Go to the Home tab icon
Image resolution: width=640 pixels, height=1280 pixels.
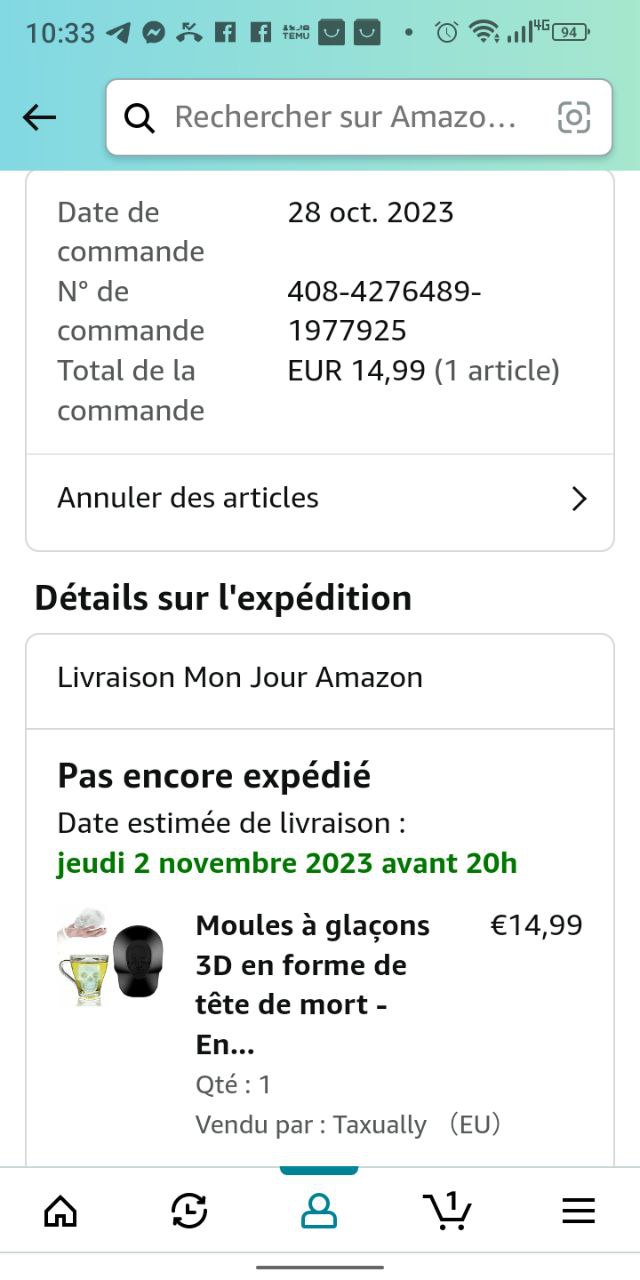(x=61, y=1211)
